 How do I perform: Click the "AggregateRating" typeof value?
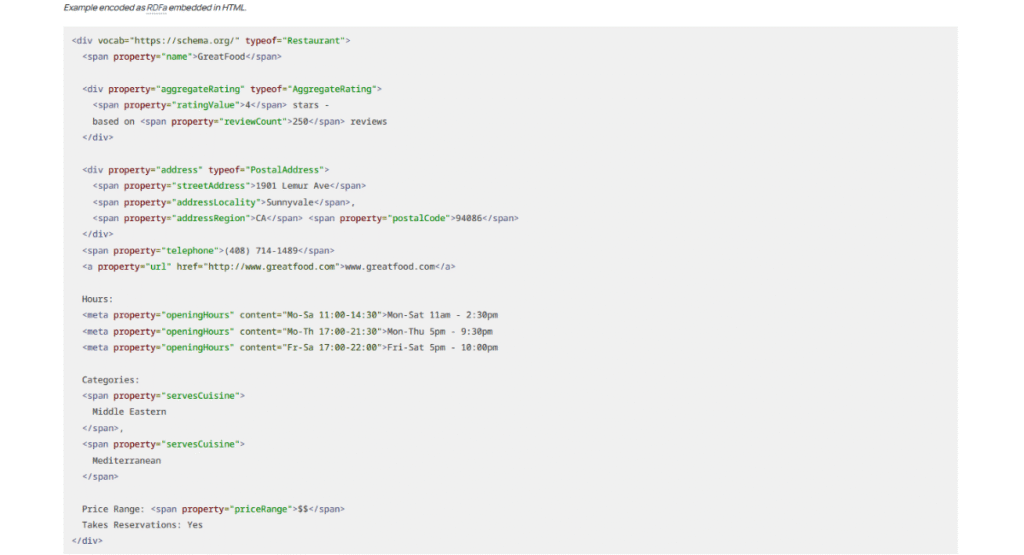333,89
